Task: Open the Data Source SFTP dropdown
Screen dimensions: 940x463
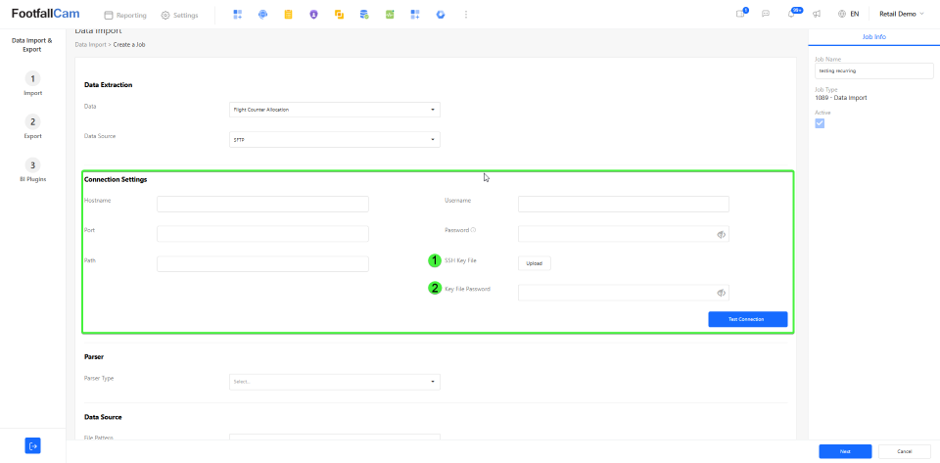Action: [x=335, y=140]
